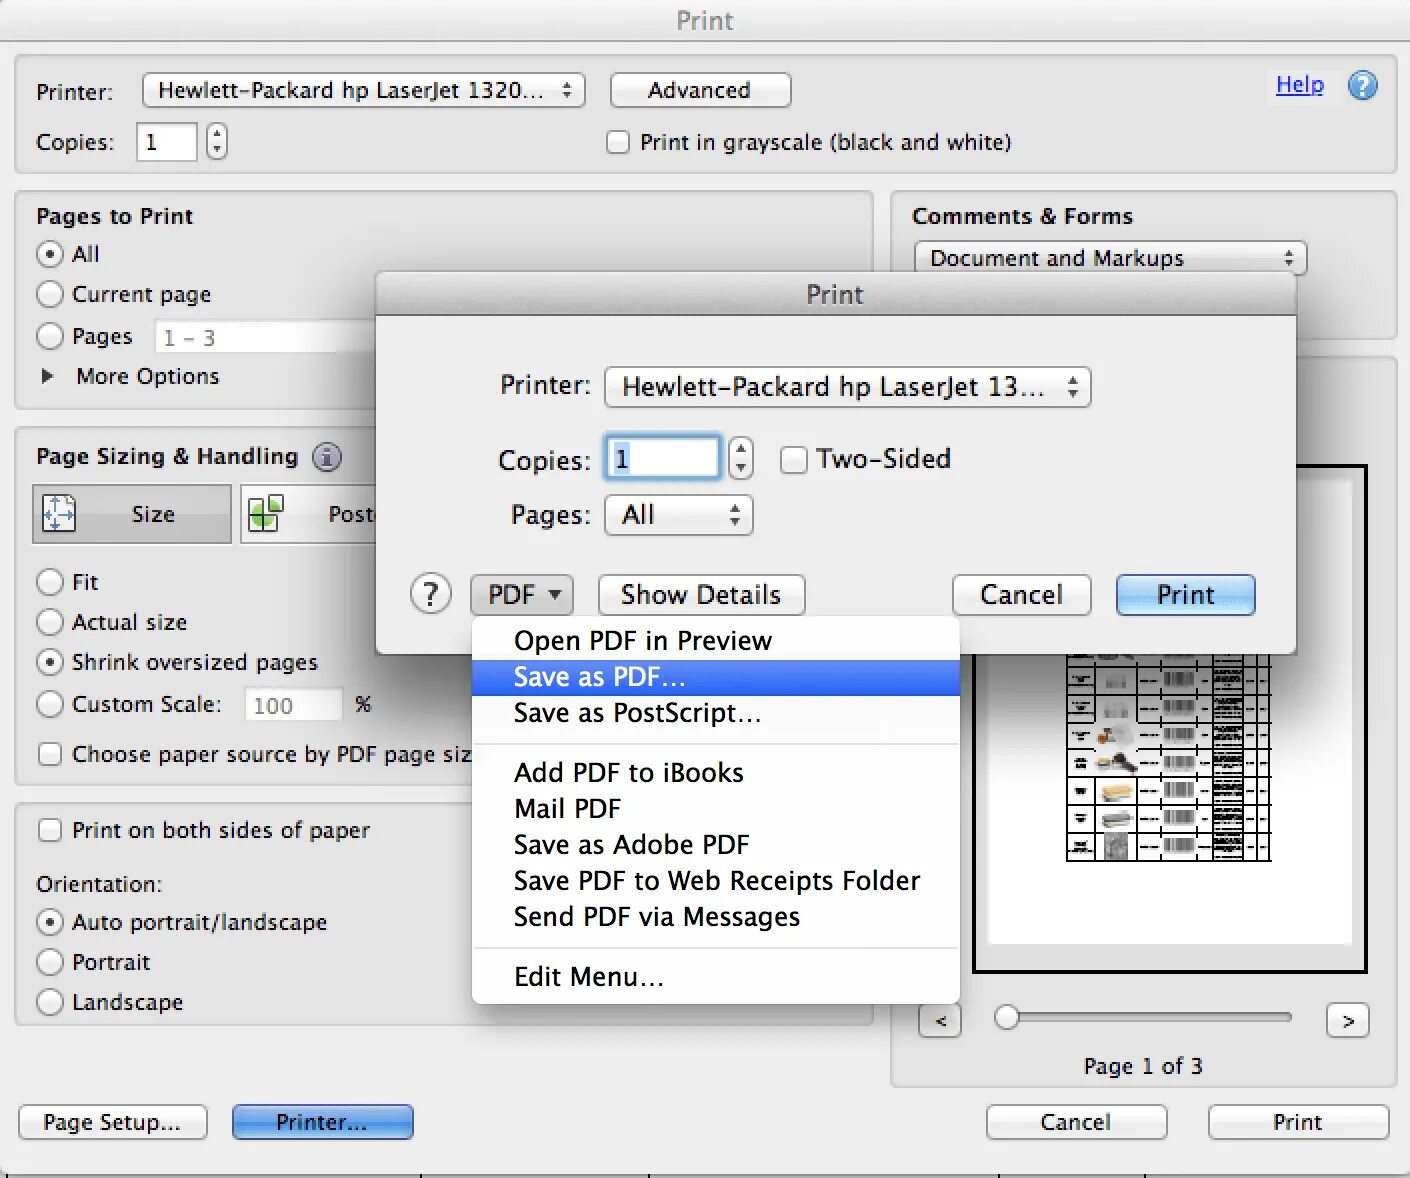This screenshot has width=1410, height=1178.
Task: Choose Mail PDF menu item
Action: click(715, 809)
